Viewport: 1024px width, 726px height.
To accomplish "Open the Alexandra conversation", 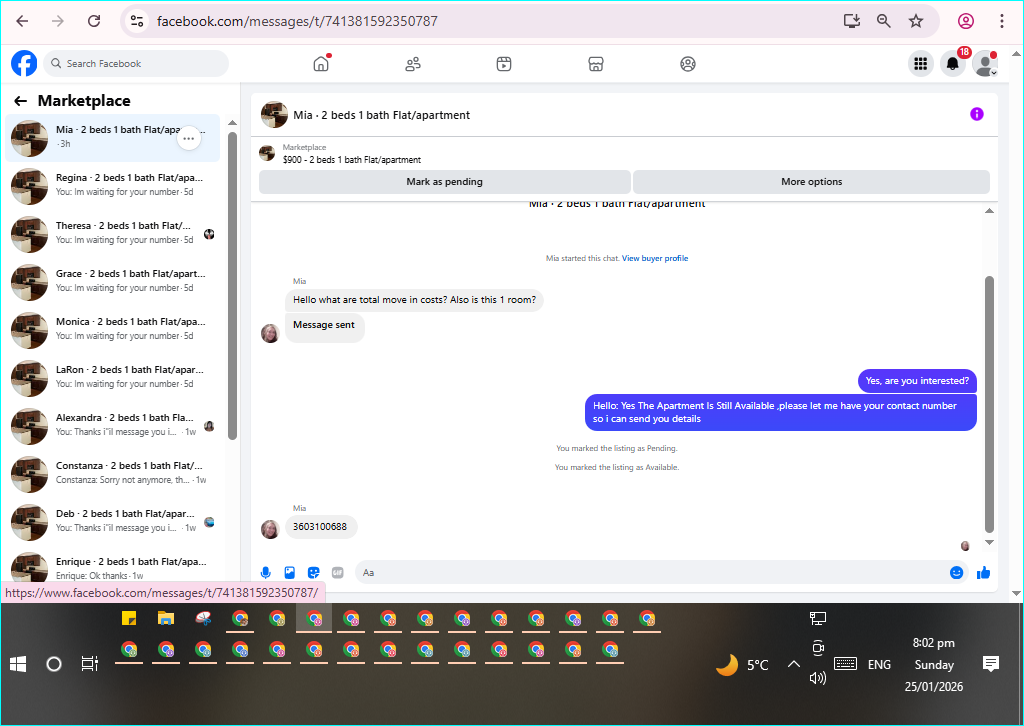I will pyautogui.click(x=112, y=426).
